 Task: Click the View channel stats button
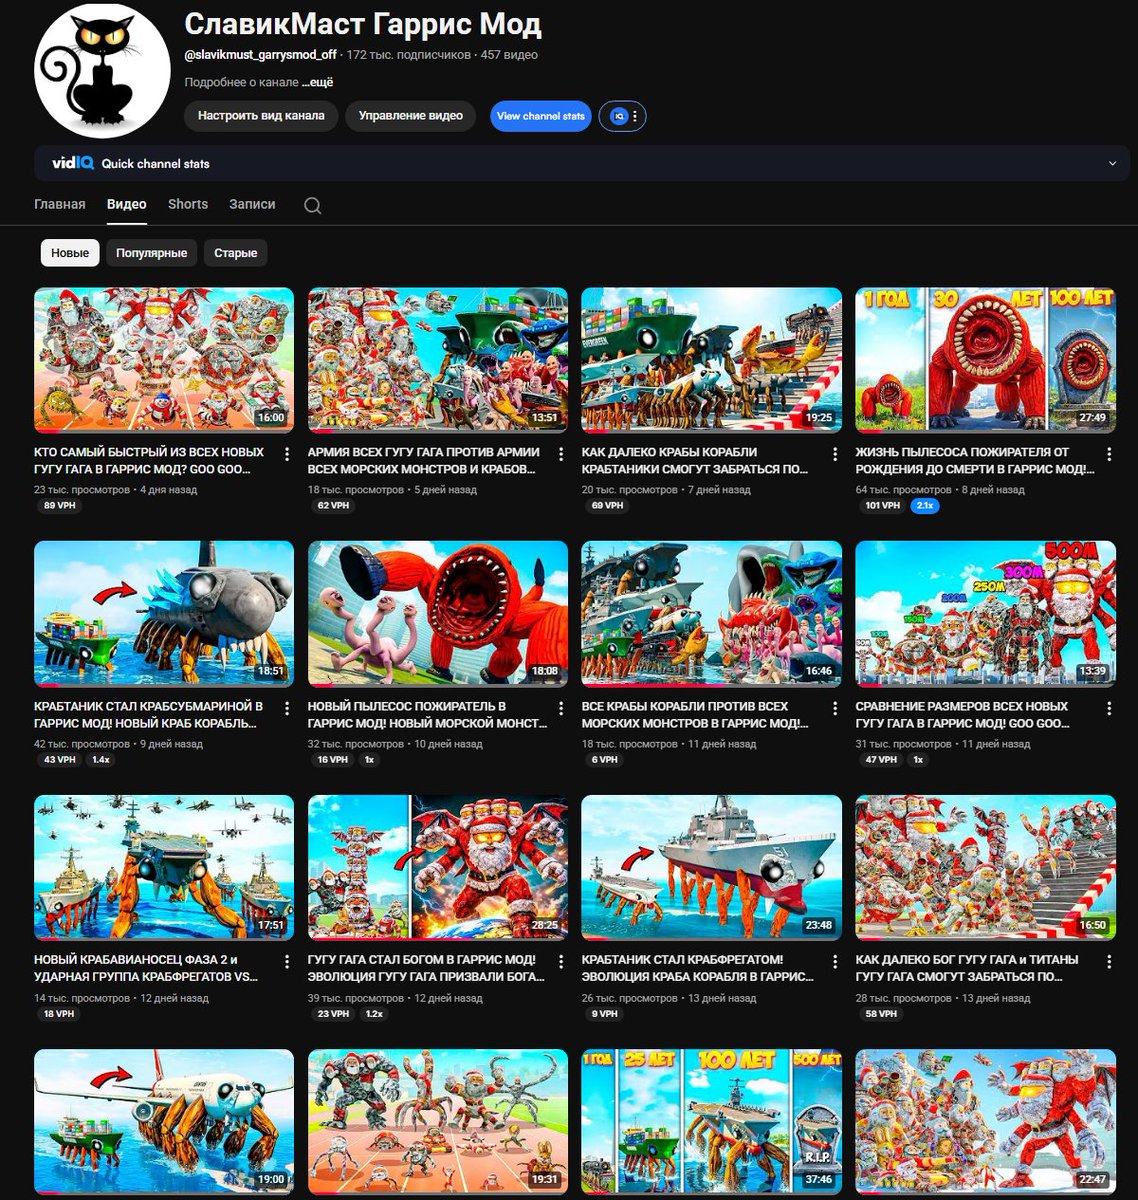click(x=541, y=116)
